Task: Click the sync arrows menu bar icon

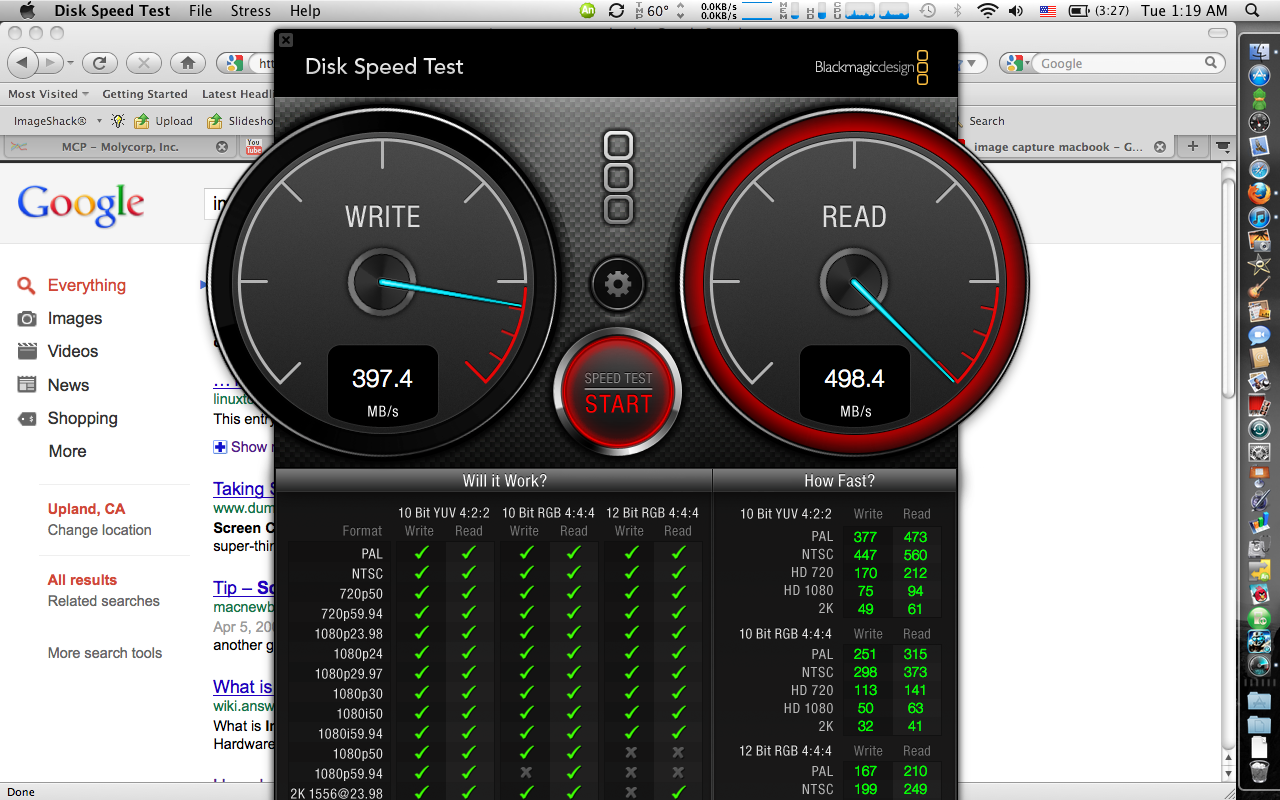Action: (x=616, y=11)
